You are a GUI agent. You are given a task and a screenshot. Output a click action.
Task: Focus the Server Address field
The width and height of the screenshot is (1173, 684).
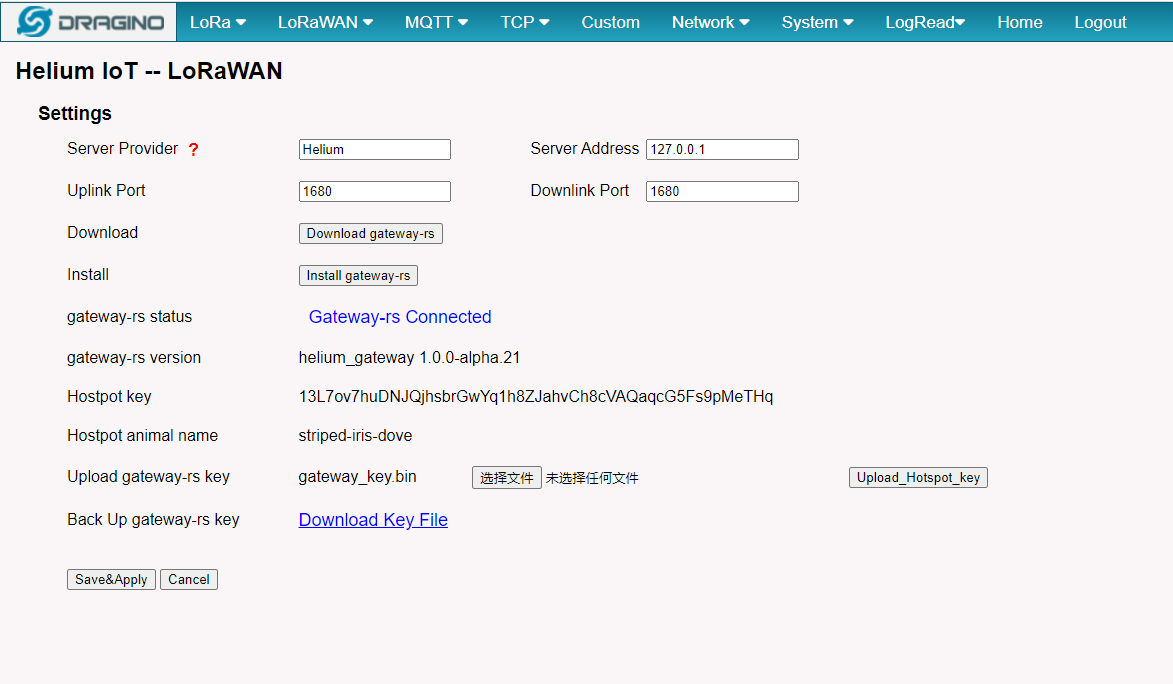(x=722, y=150)
